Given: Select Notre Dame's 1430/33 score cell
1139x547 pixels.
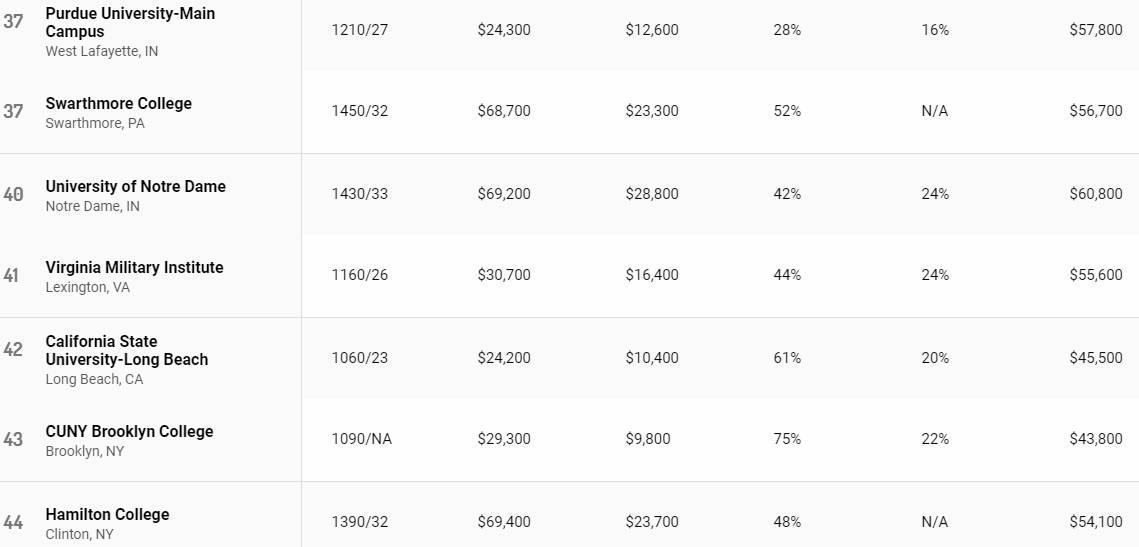Looking at the screenshot, I should [360, 193].
